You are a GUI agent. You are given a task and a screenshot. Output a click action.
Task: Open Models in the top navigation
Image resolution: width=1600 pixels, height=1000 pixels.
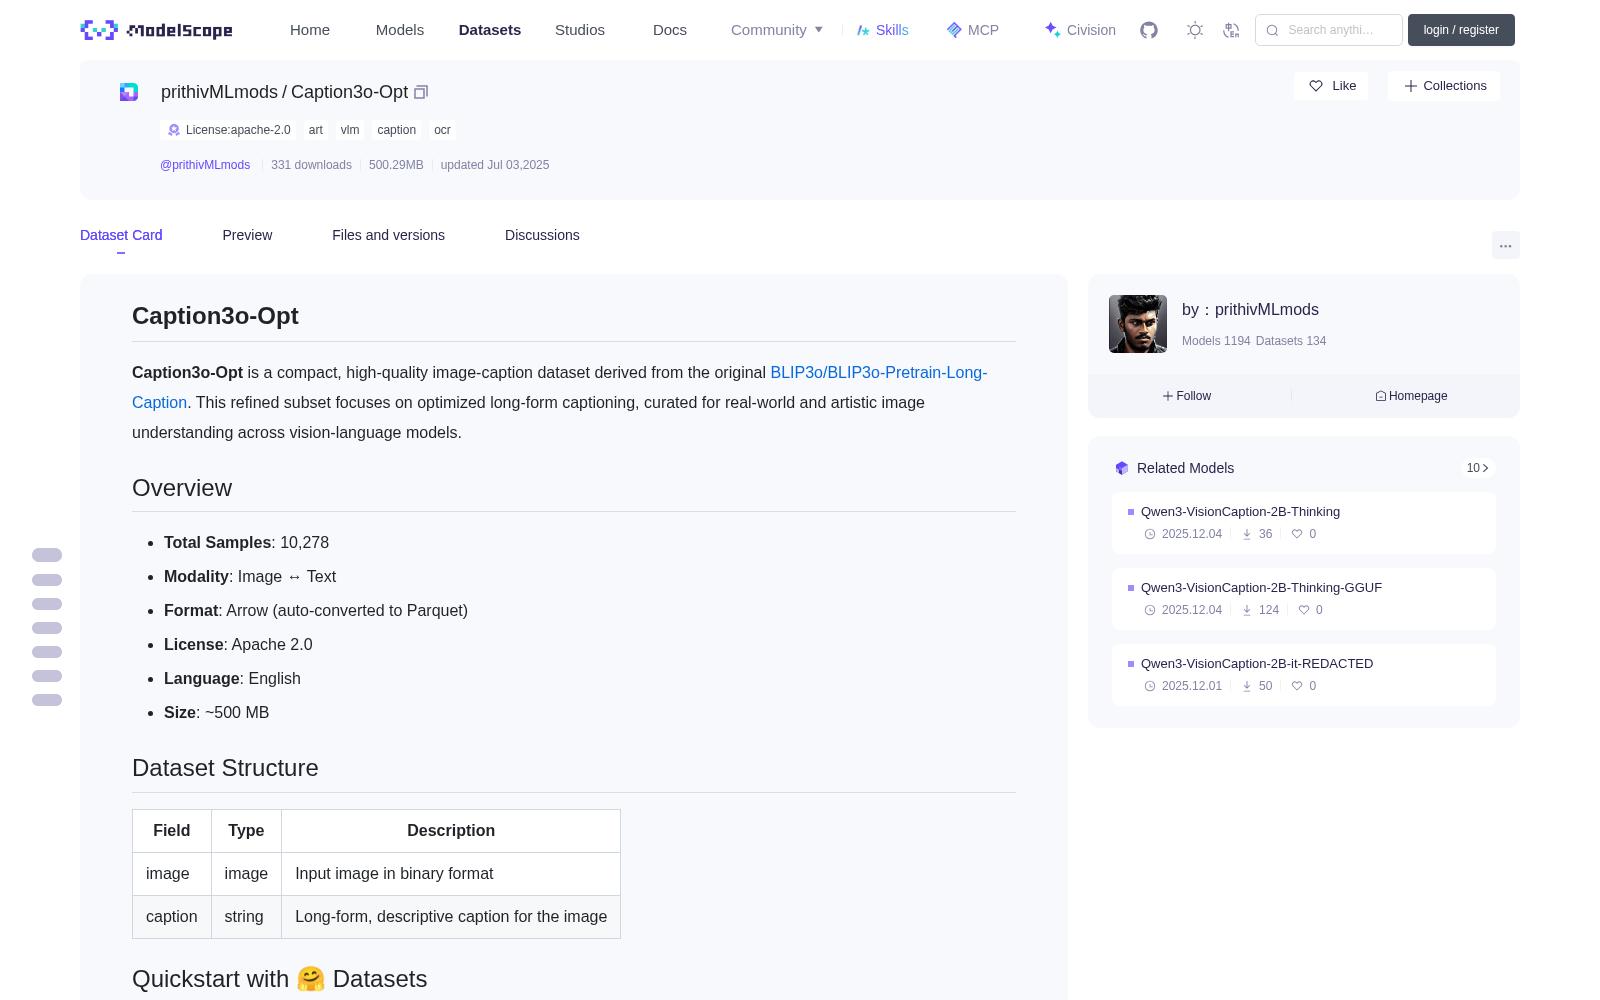pos(400,30)
